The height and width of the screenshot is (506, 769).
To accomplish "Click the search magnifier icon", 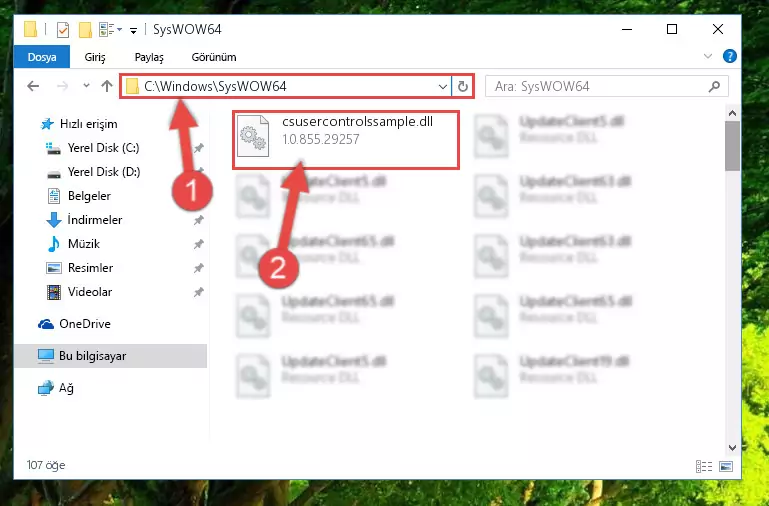I will click(715, 86).
